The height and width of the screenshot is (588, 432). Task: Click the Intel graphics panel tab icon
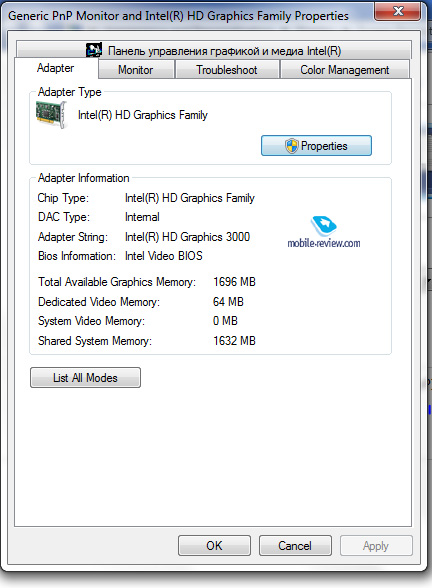(94, 50)
